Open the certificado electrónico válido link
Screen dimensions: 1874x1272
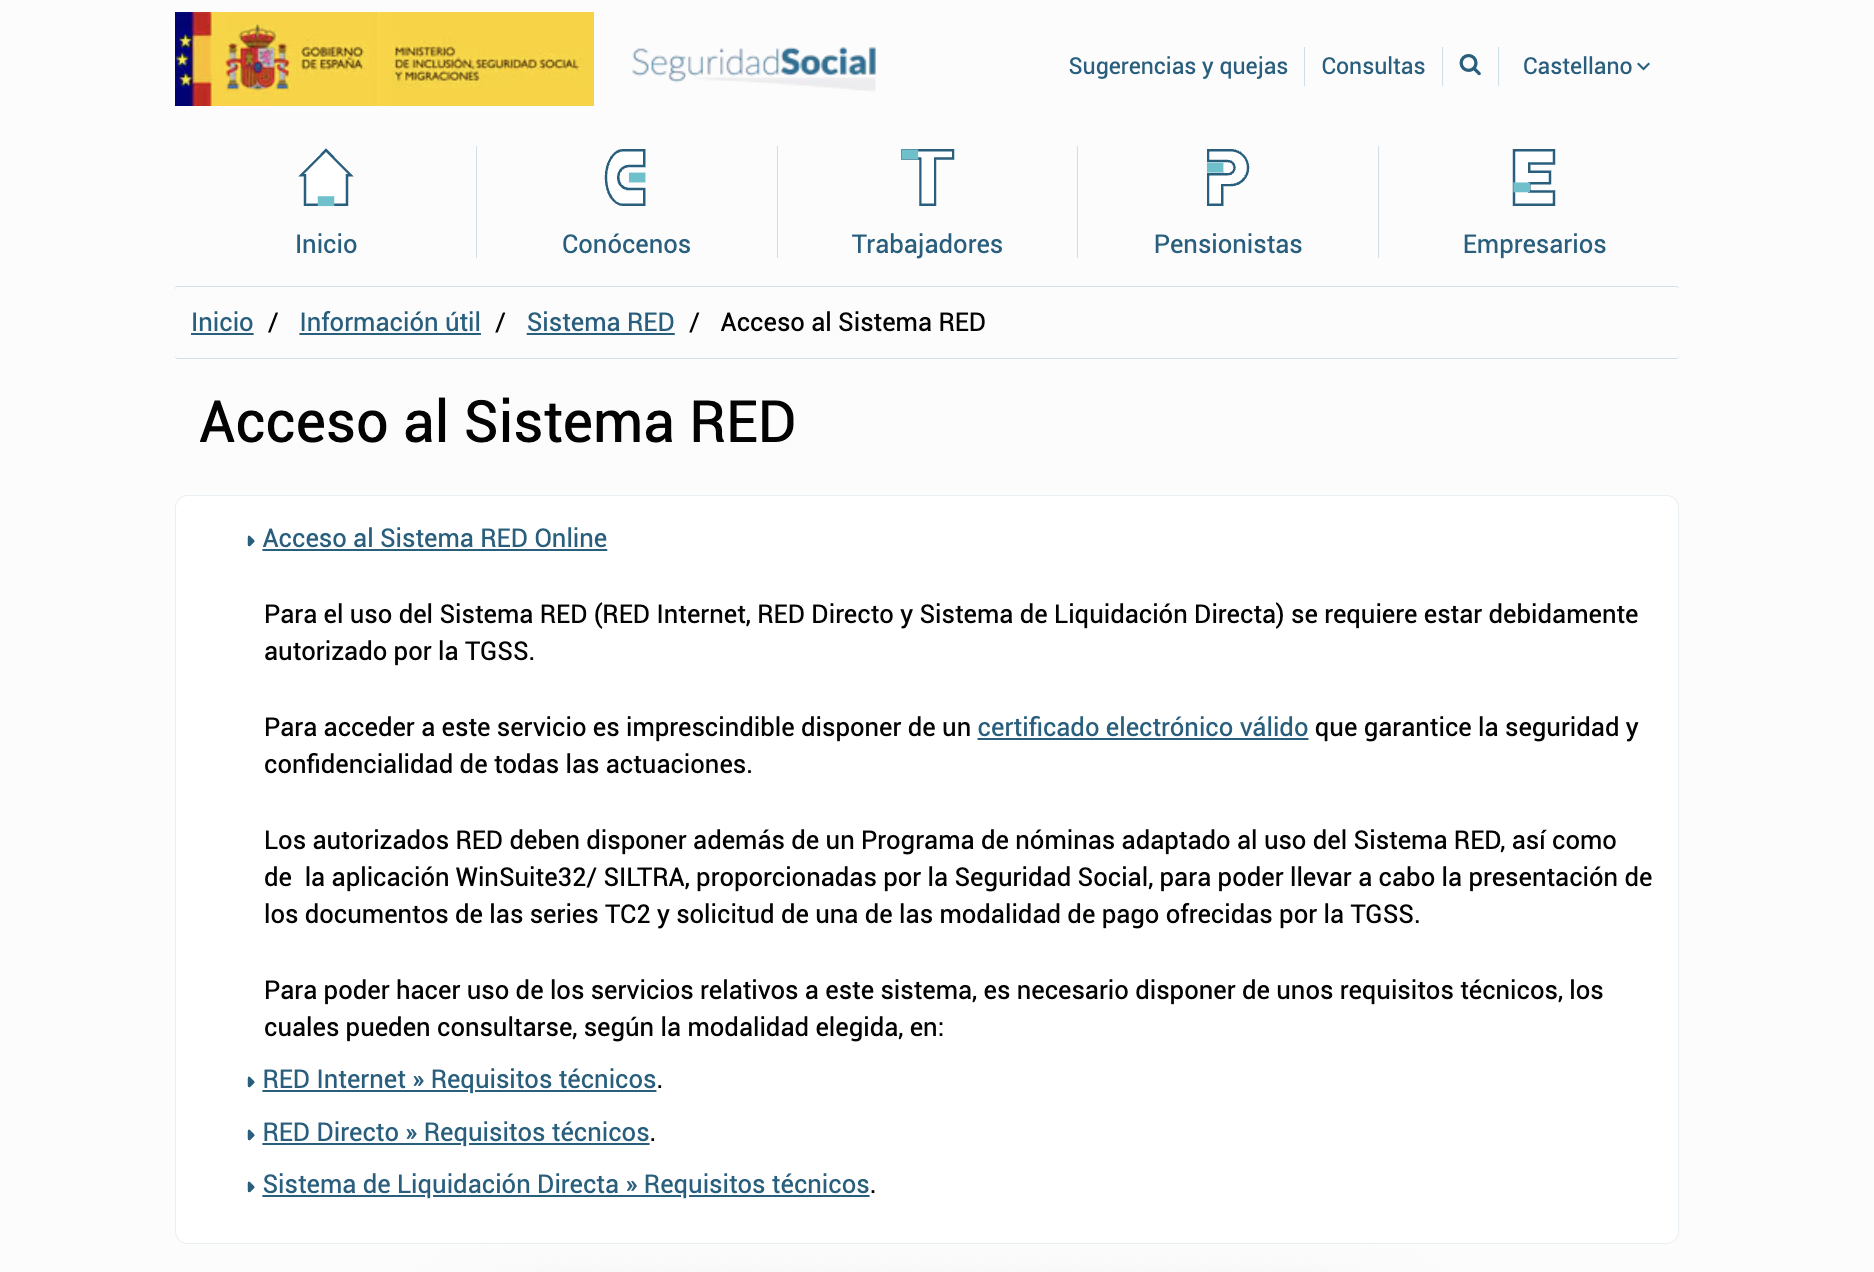point(1143,727)
